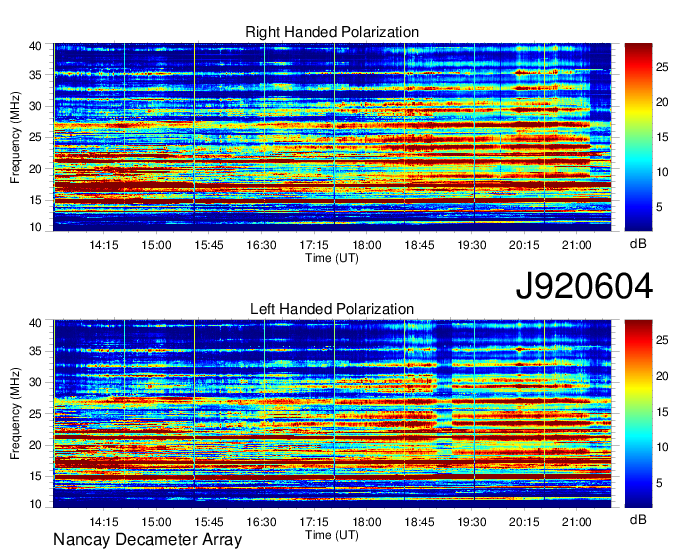Click the 15 MHz tick label on the bottom plot
The width and height of the screenshot is (680, 552).
(35, 477)
